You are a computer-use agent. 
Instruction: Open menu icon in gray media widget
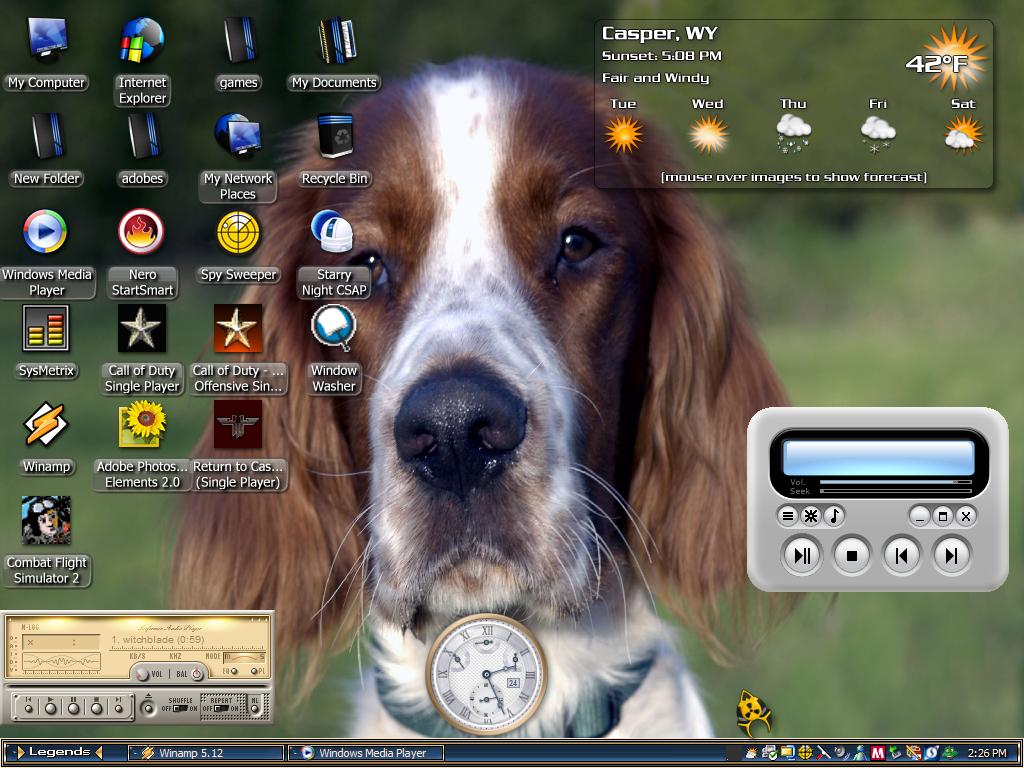click(788, 517)
